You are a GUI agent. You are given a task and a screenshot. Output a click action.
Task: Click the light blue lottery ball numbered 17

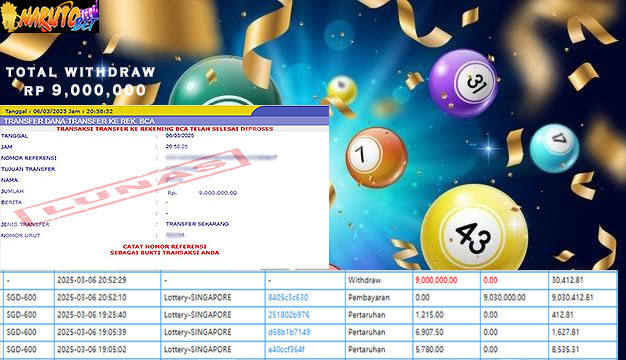coord(554,148)
